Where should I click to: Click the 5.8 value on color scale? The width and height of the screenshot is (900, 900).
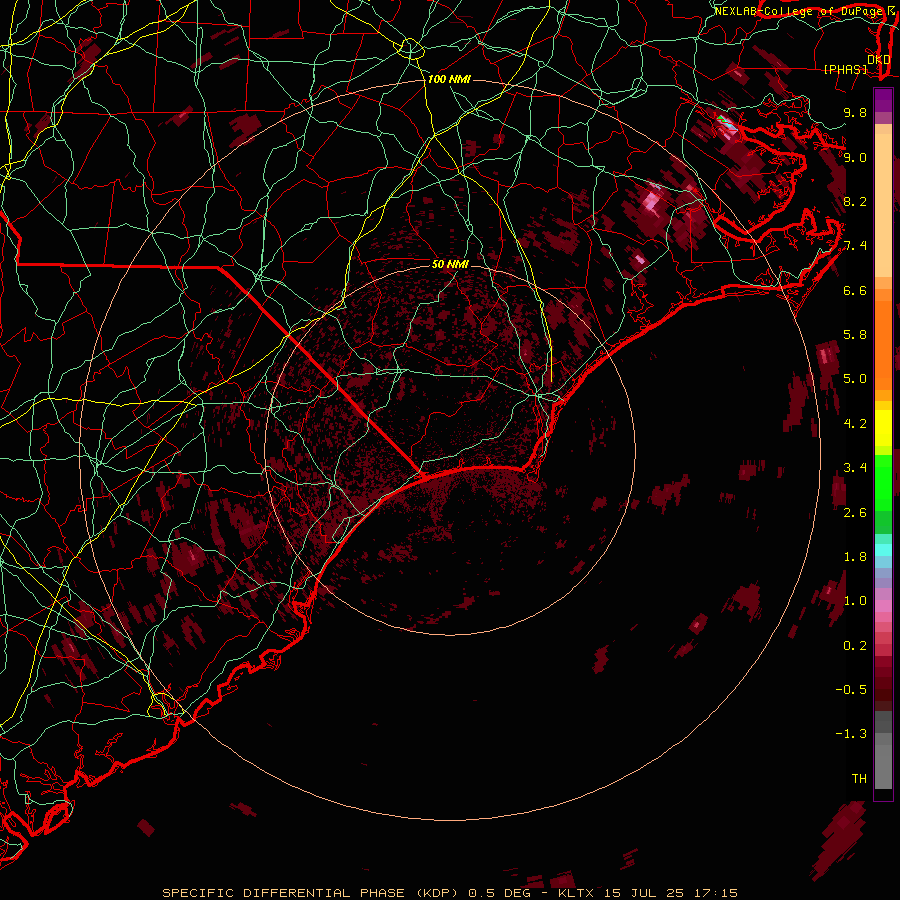click(x=855, y=335)
